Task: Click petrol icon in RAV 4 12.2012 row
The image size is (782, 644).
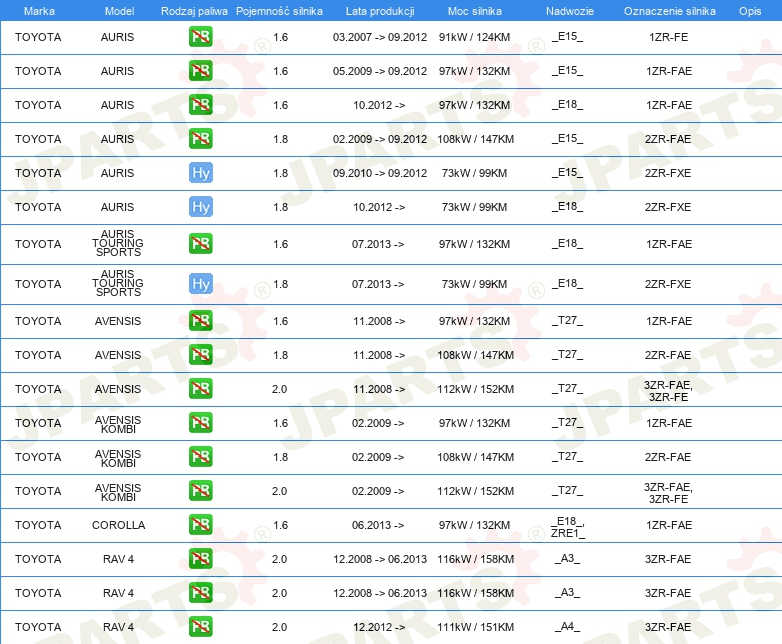Action: coord(200,627)
